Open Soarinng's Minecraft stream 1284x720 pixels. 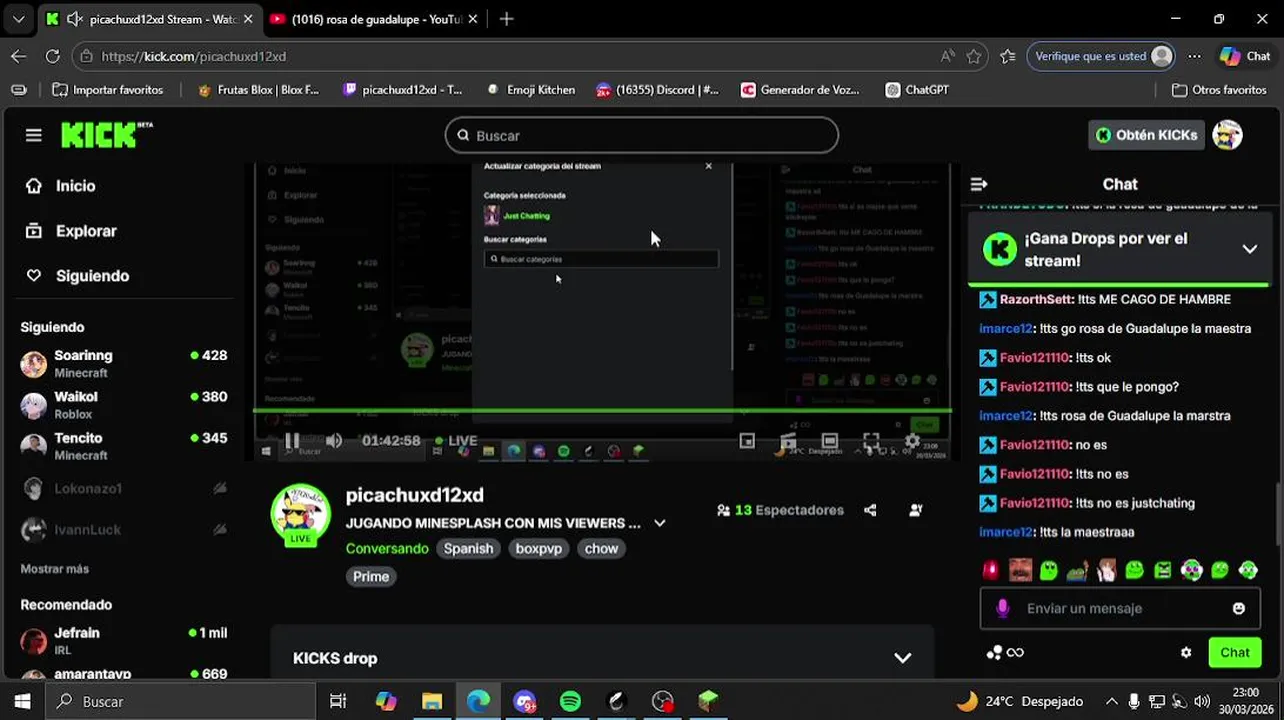[124, 363]
